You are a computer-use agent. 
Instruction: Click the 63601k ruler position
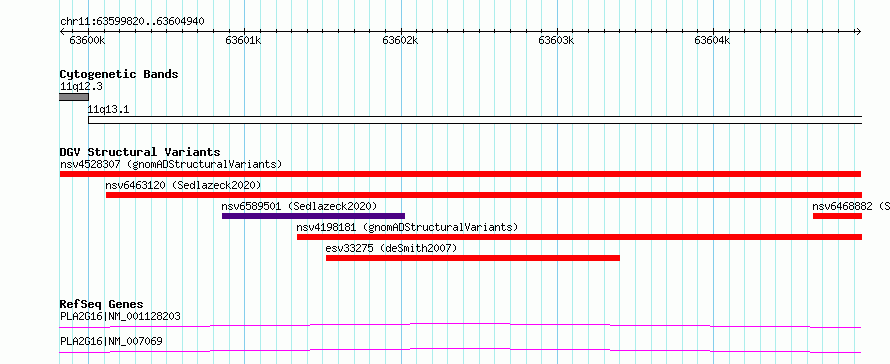(244, 40)
